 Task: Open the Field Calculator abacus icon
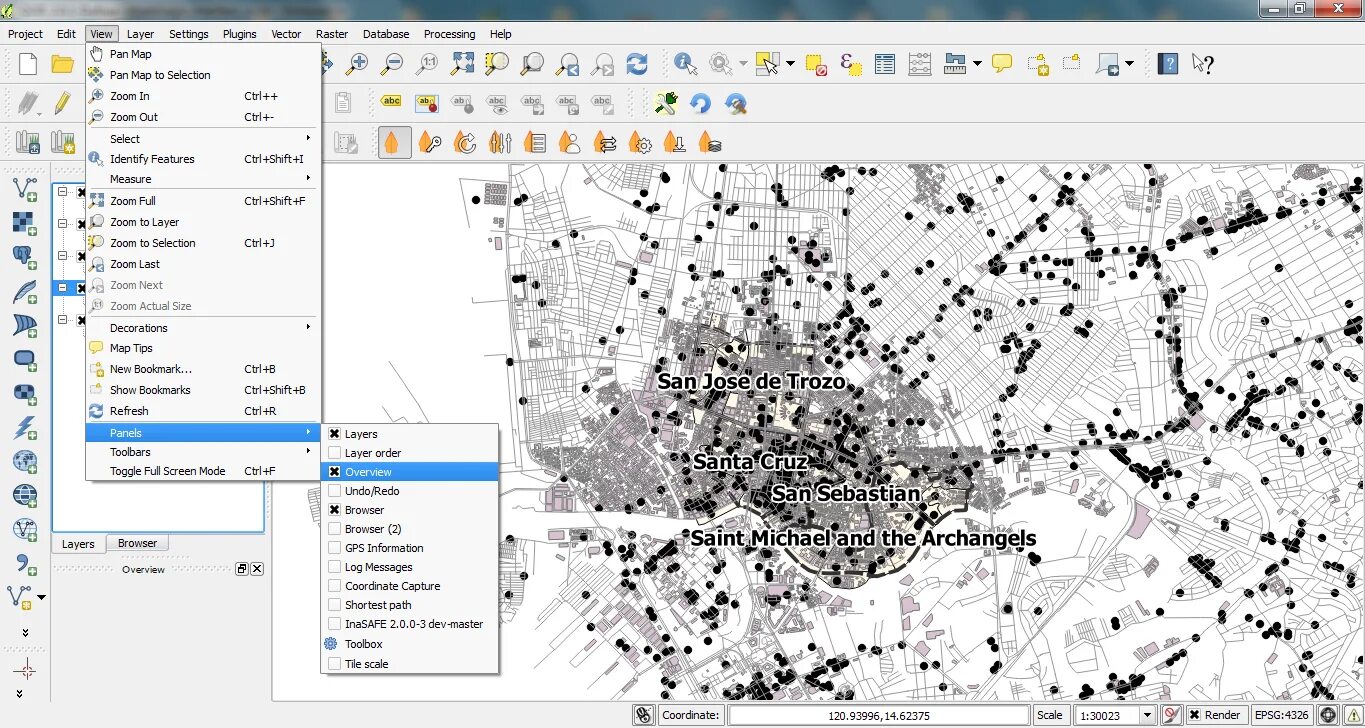point(919,64)
